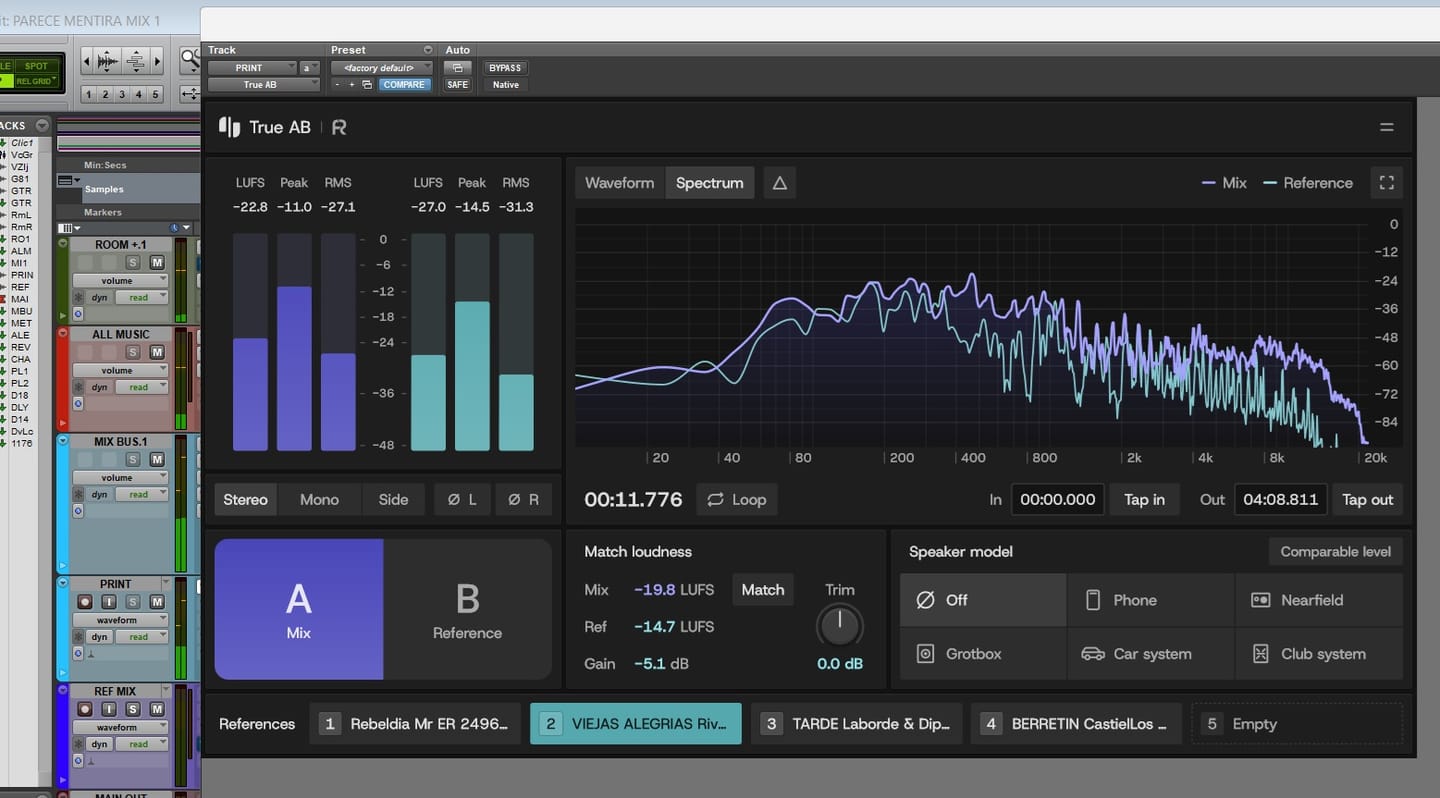Image resolution: width=1440 pixels, height=798 pixels.
Task: Select the Club system speaker model
Action: click(x=1319, y=654)
